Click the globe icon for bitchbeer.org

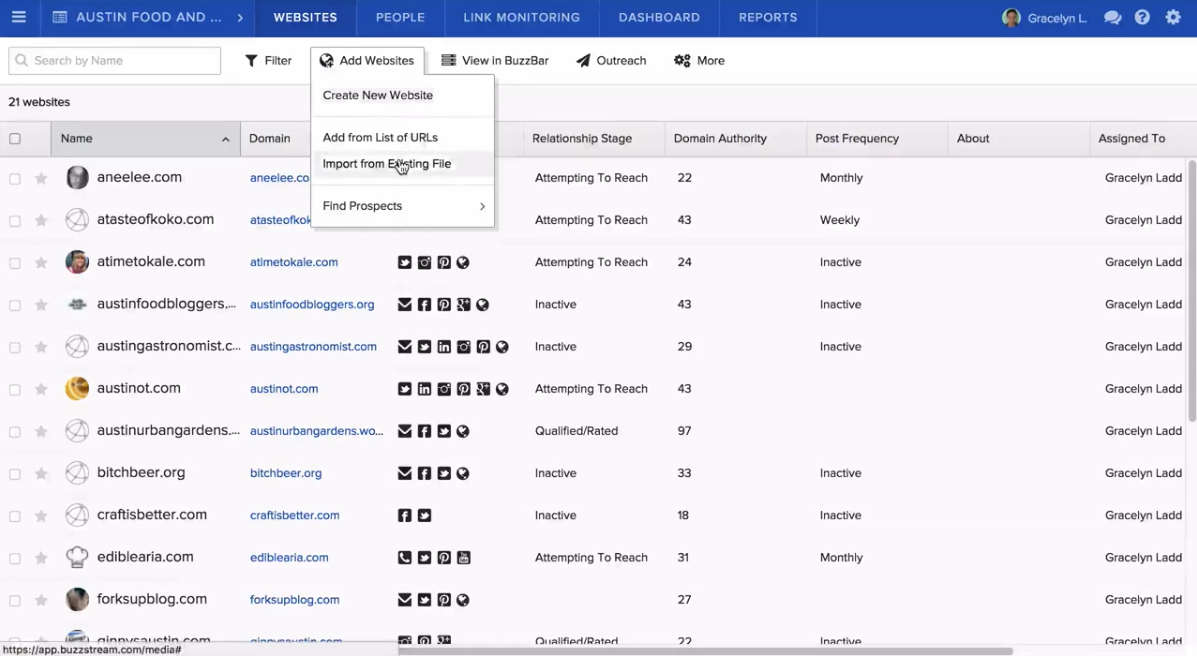point(463,473)
